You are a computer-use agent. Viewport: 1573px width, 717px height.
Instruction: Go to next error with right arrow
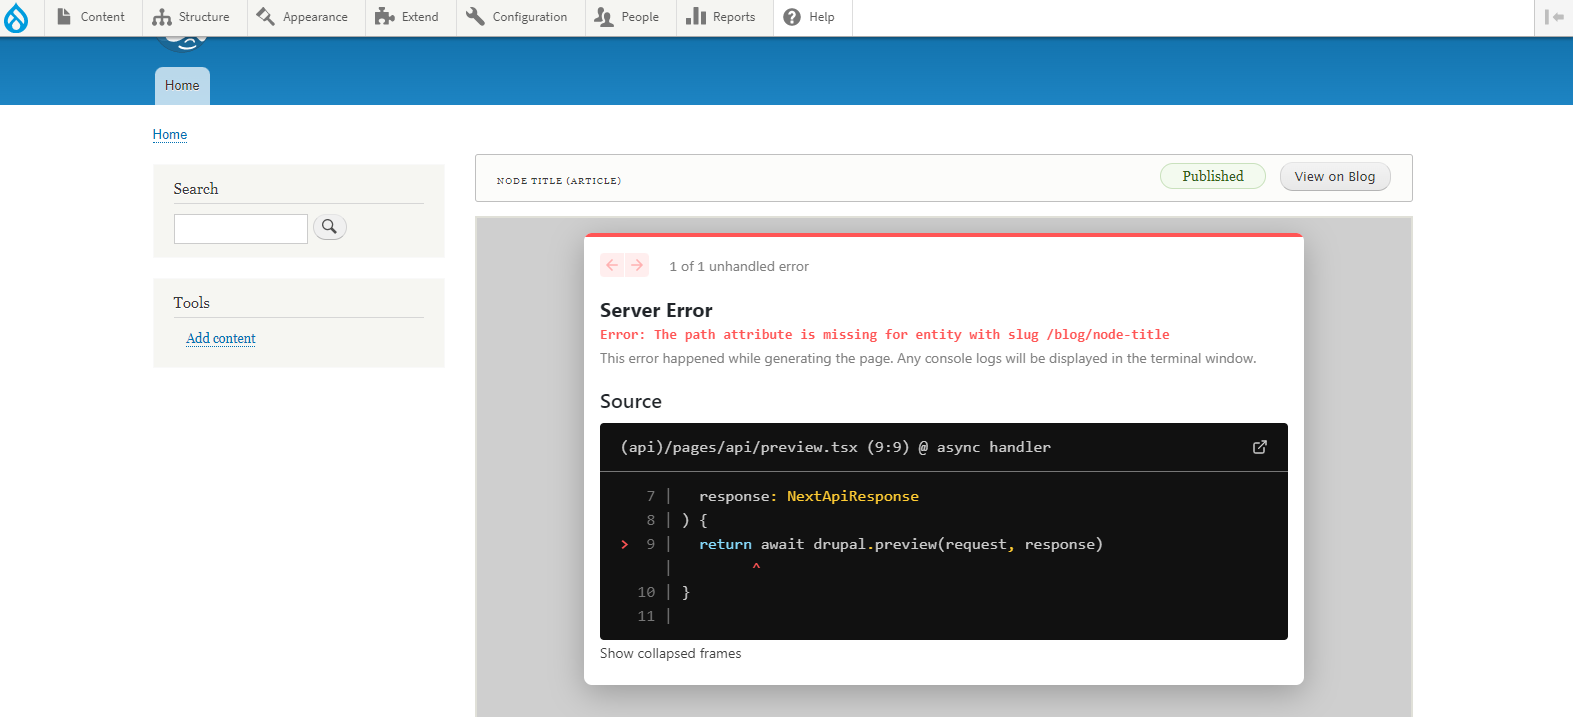[x=637, y=265]
